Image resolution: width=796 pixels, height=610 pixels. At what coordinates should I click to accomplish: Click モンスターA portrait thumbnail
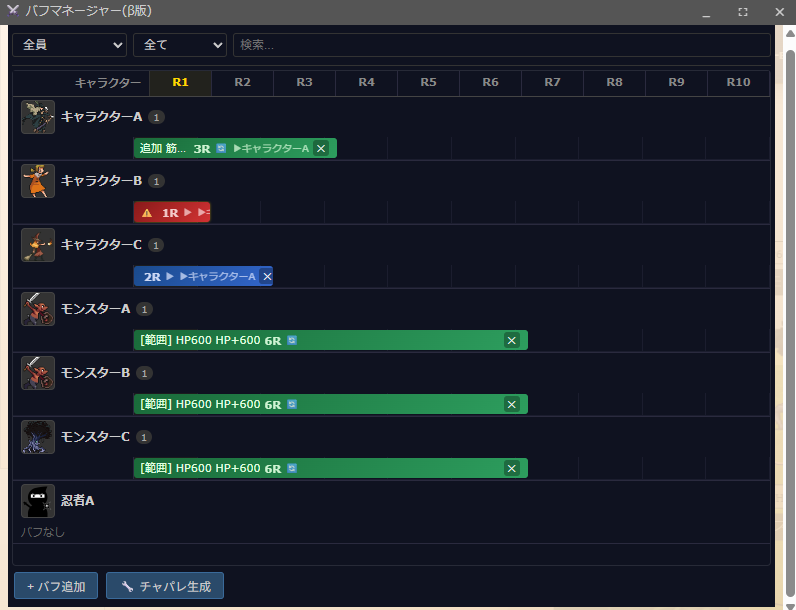pyautogui.click(x=38, y=309)
